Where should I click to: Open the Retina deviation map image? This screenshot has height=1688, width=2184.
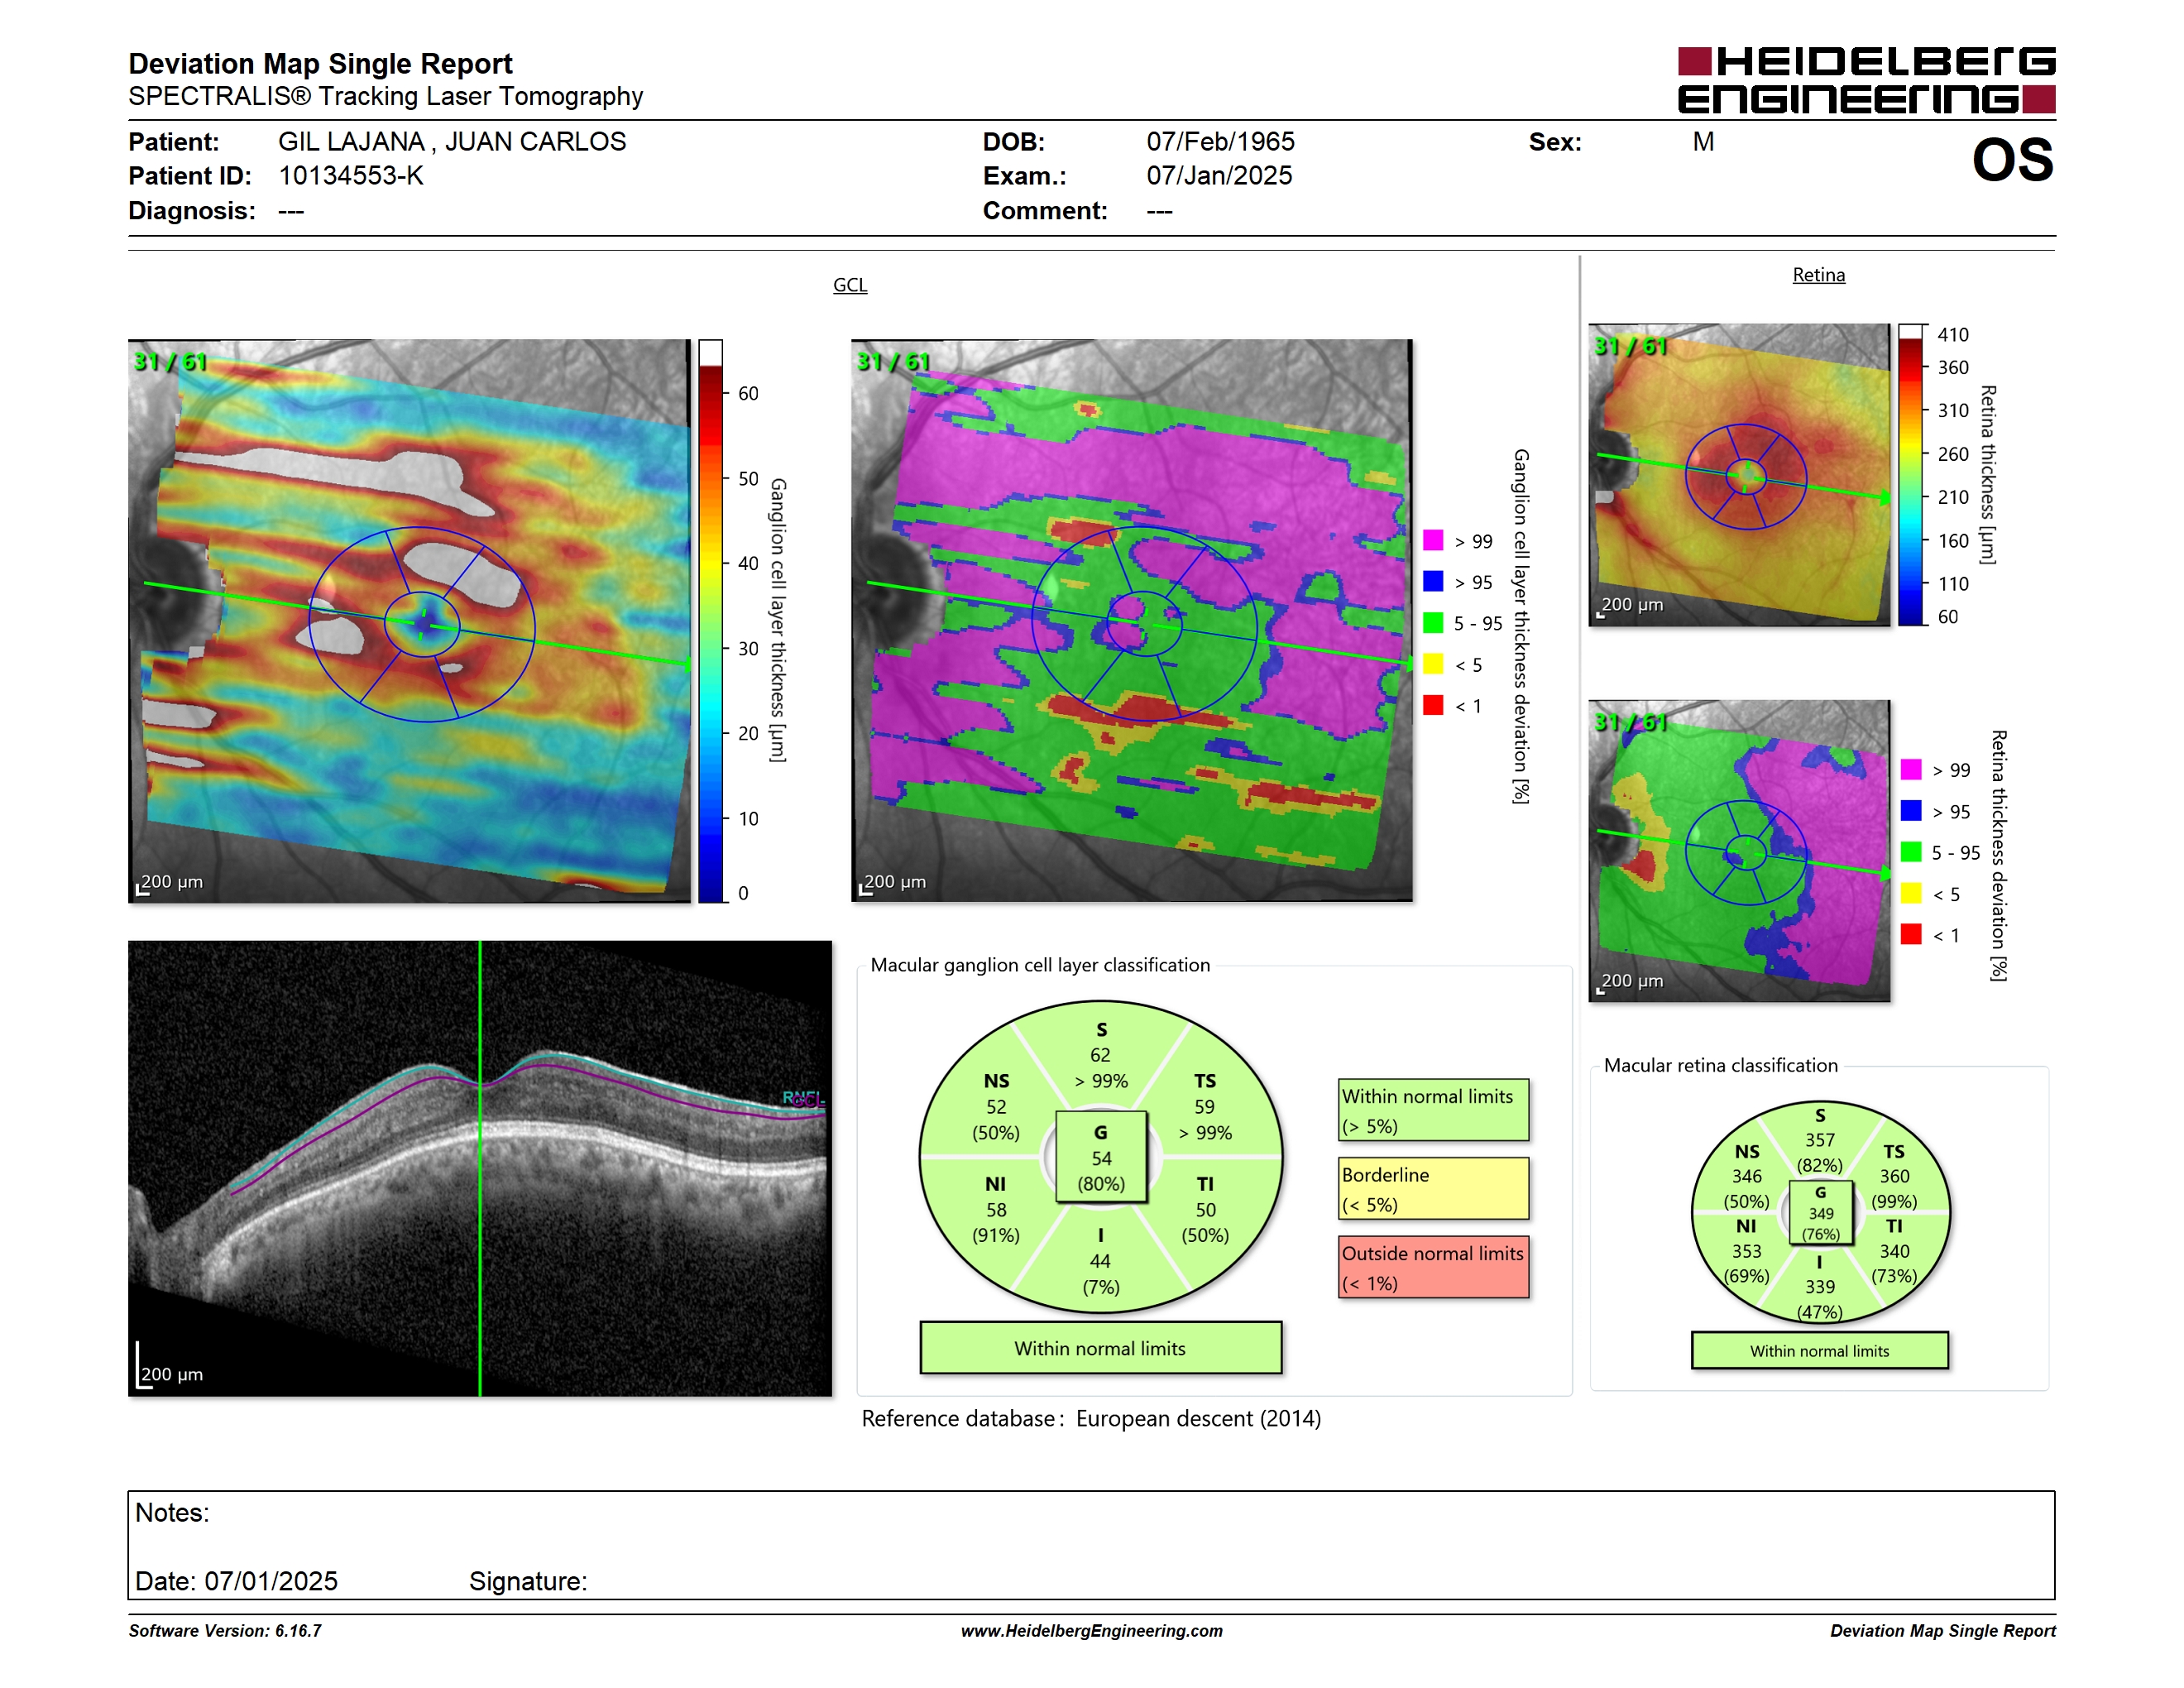click(1739, 851)
